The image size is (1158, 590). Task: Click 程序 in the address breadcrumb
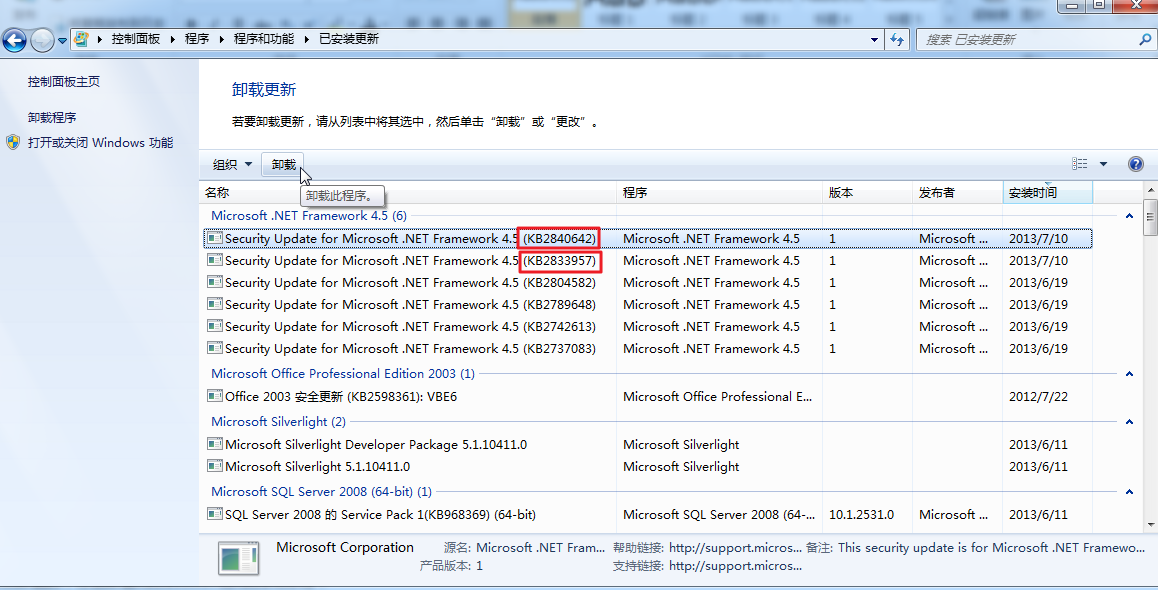[x=197, y=39]
